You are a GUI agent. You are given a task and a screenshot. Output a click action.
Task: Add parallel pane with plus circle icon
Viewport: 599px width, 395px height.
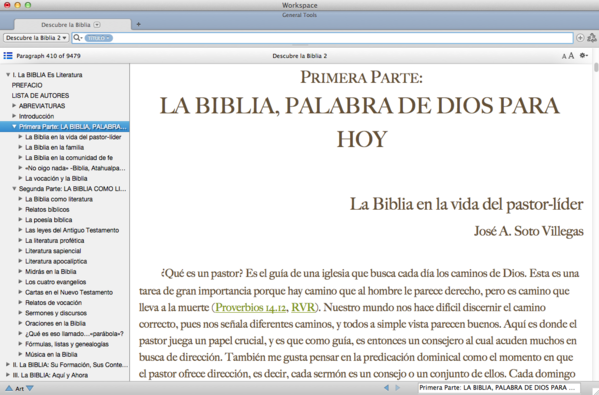coord(580,37)
